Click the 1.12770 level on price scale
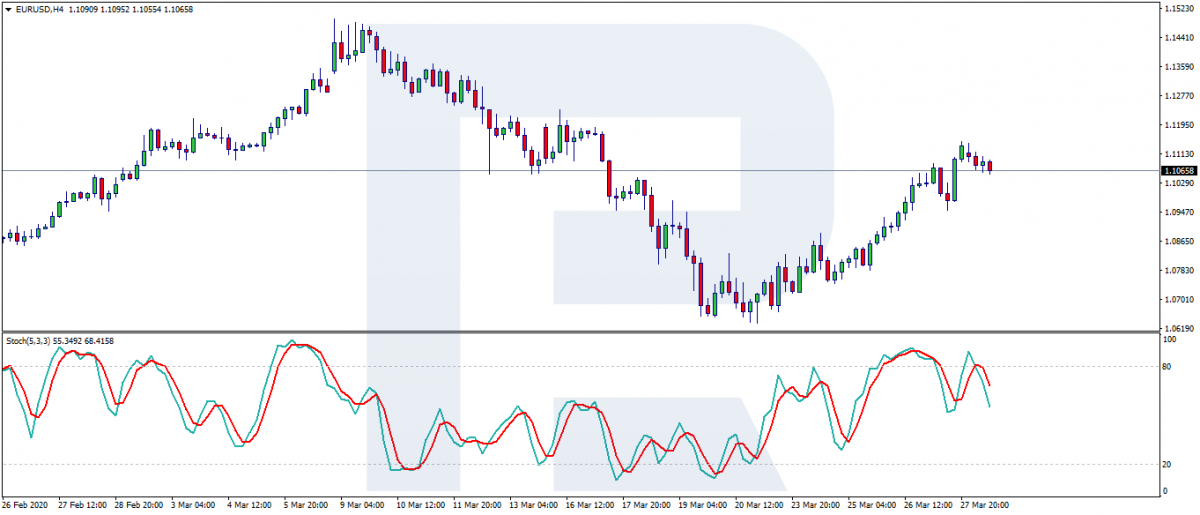This screenshot has height=515, width=1200. point(1178,96)
